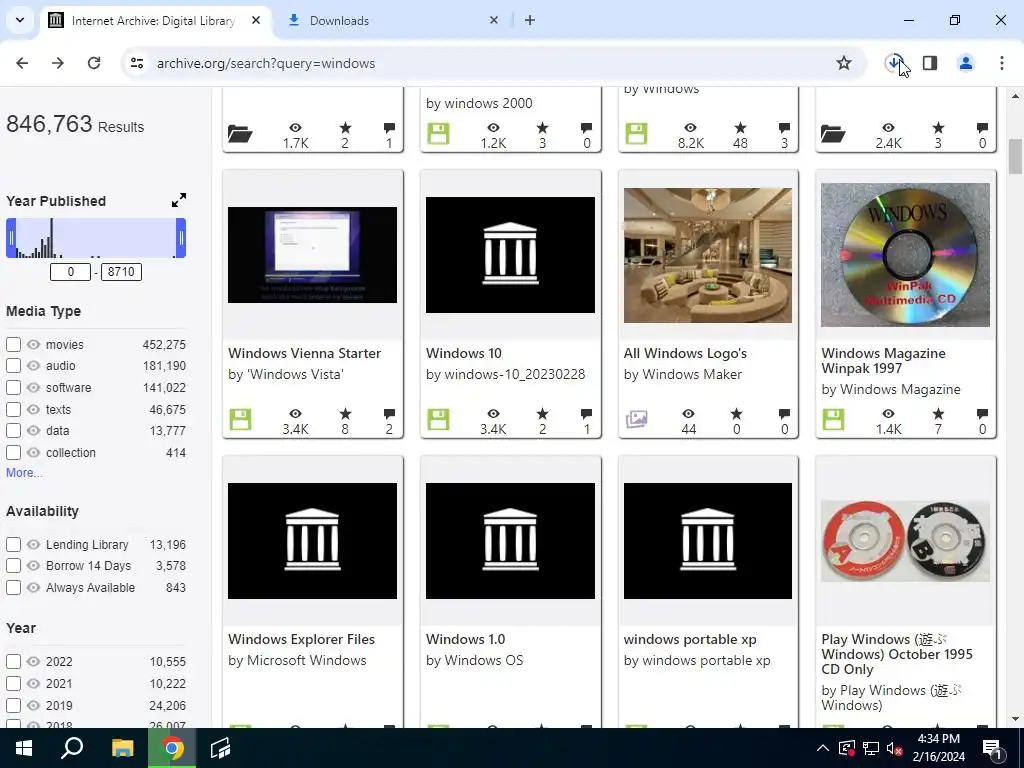Hide movies with its eye toggle
Image resolution: width=1024 pixels, height=768 pixels.
tap(33, 344)
